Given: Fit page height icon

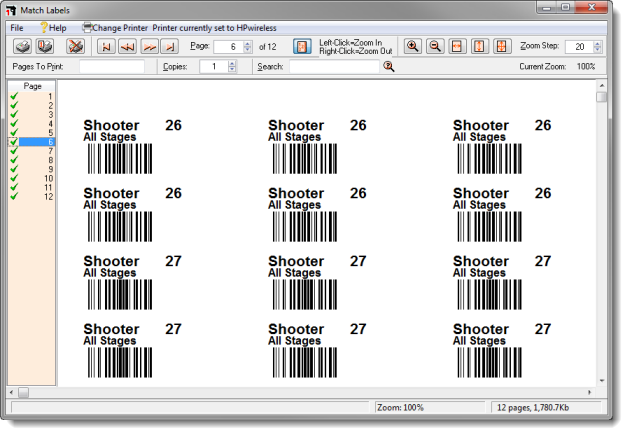Looking at the screenshot, I should [x=479, y=46].
